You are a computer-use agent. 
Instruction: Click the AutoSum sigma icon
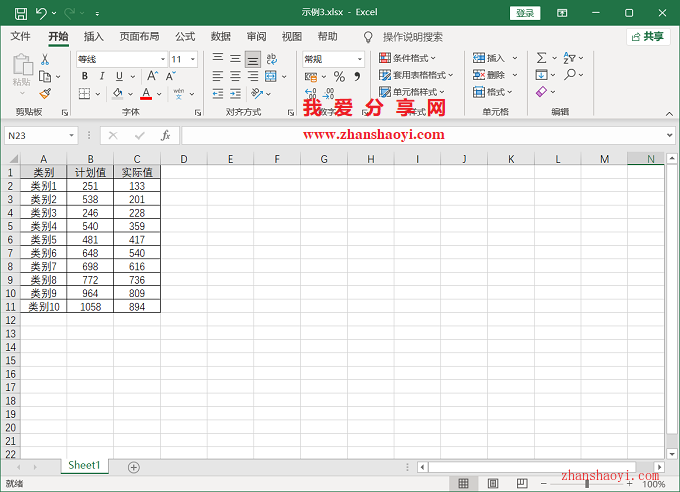pos(541,58)
